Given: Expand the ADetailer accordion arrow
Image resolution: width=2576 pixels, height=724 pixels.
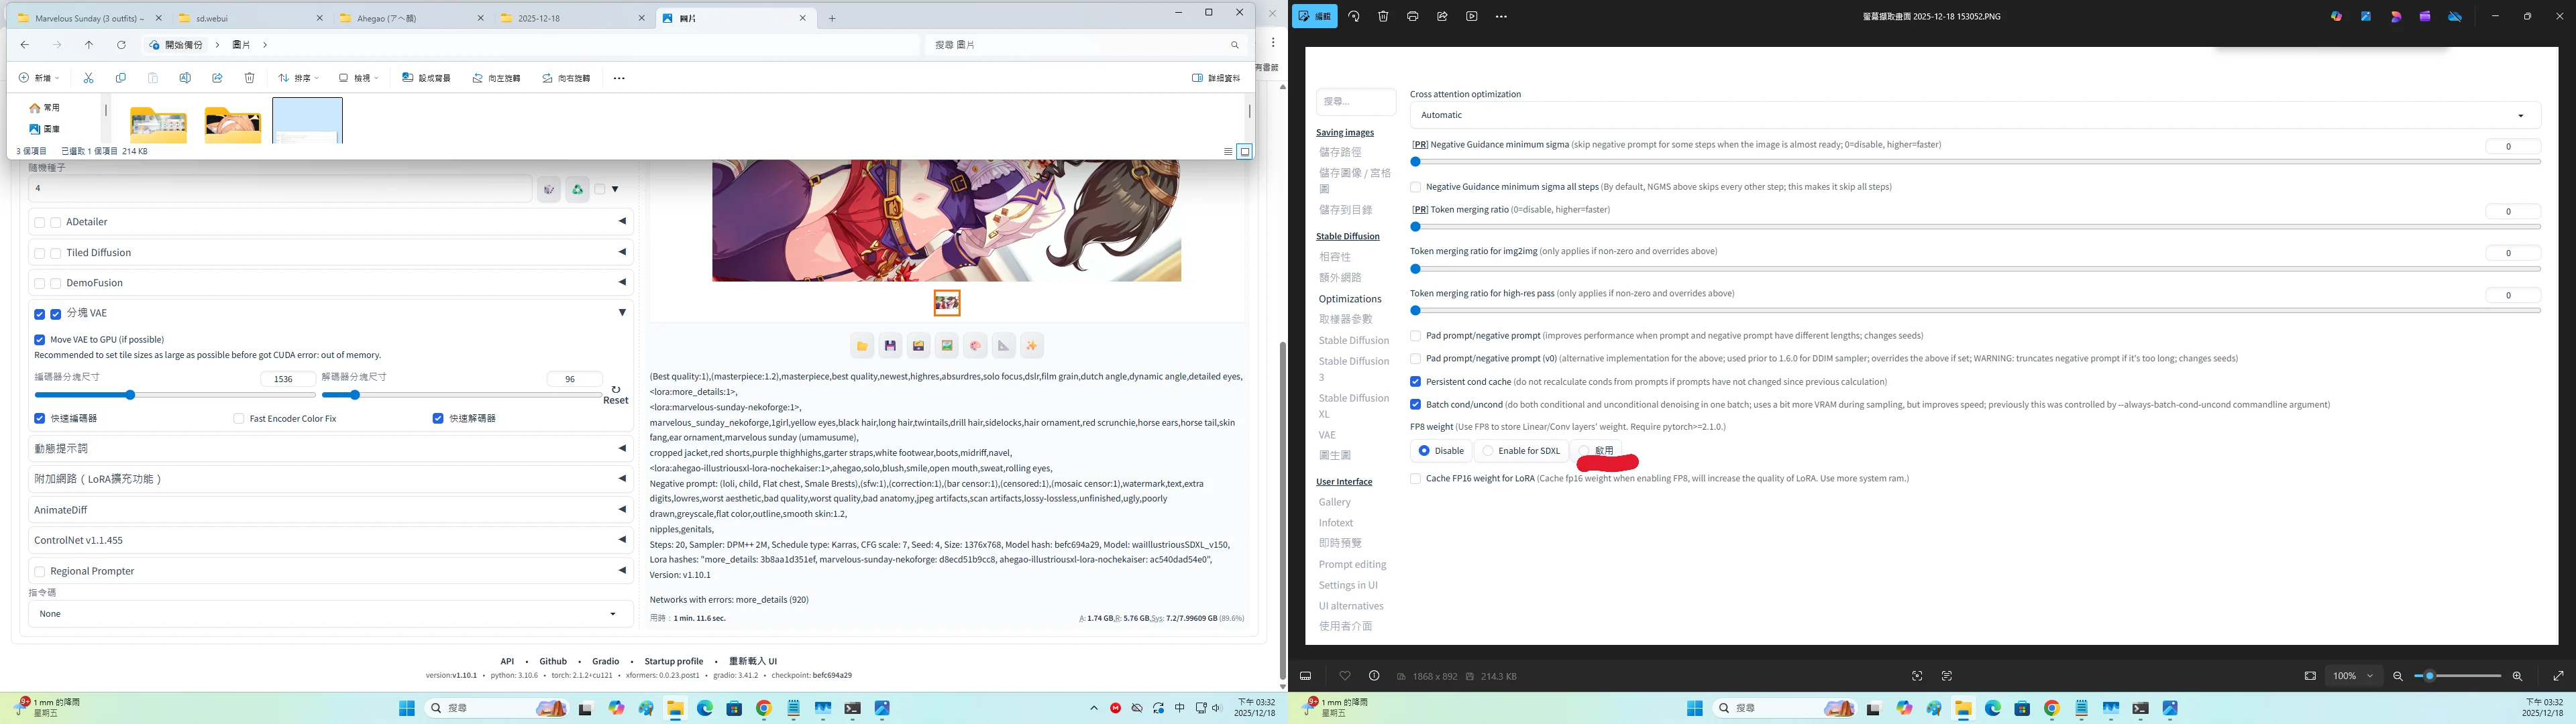Looking at the screenshot, I should pyautogui.click(x=622, y=222).
